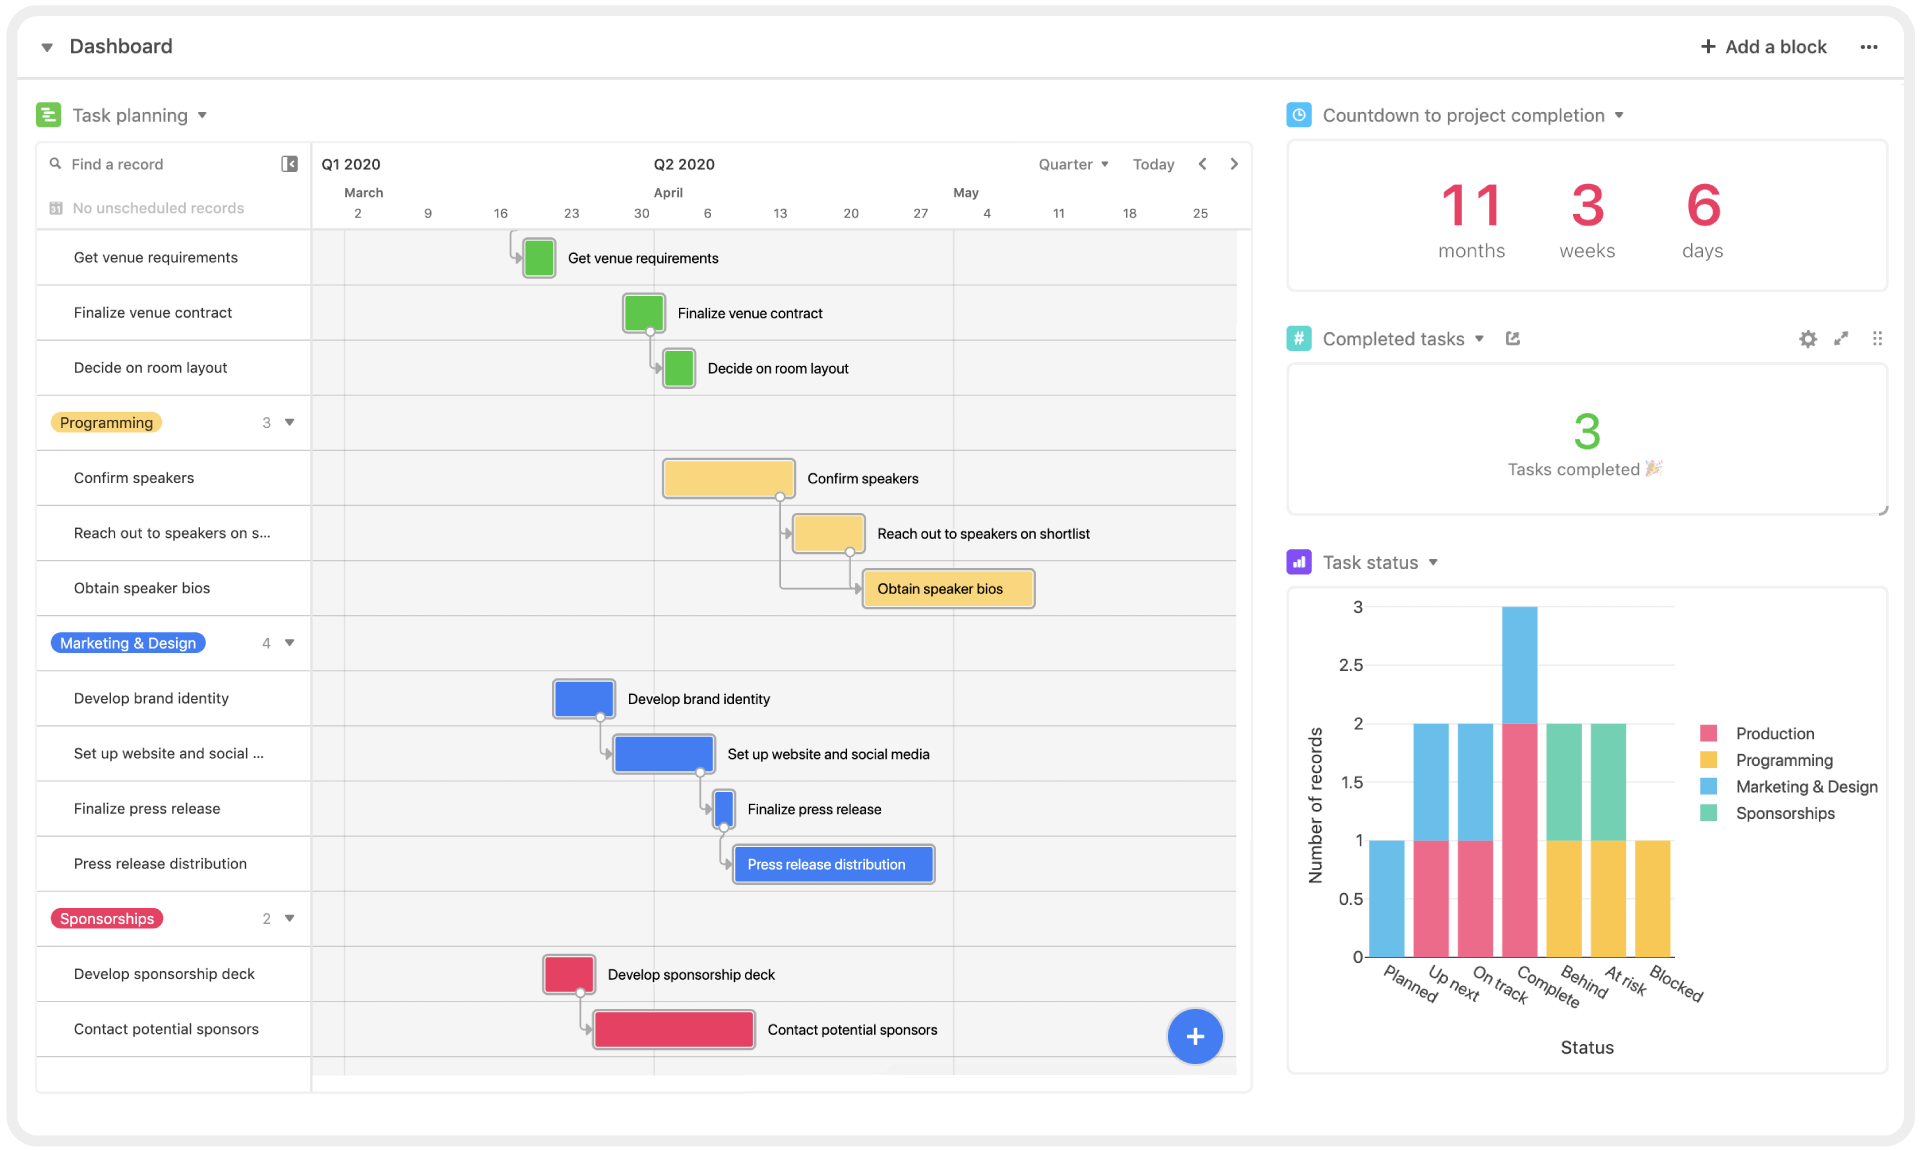Viewport: 1920px width, 1150px height.
Task: Click Press release distribution row in list
Action: 174,864
